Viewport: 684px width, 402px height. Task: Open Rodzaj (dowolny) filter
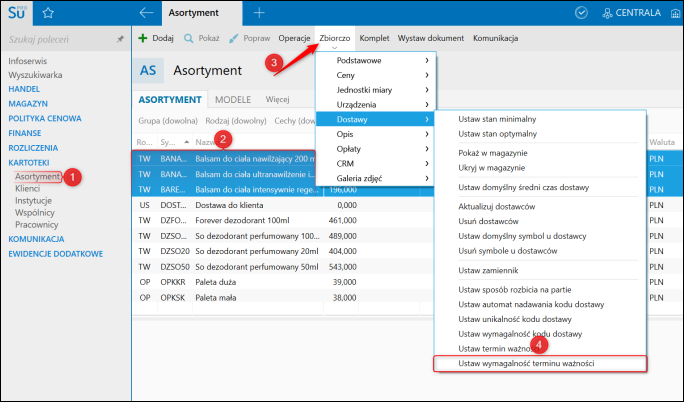click(x=236, y=121)
